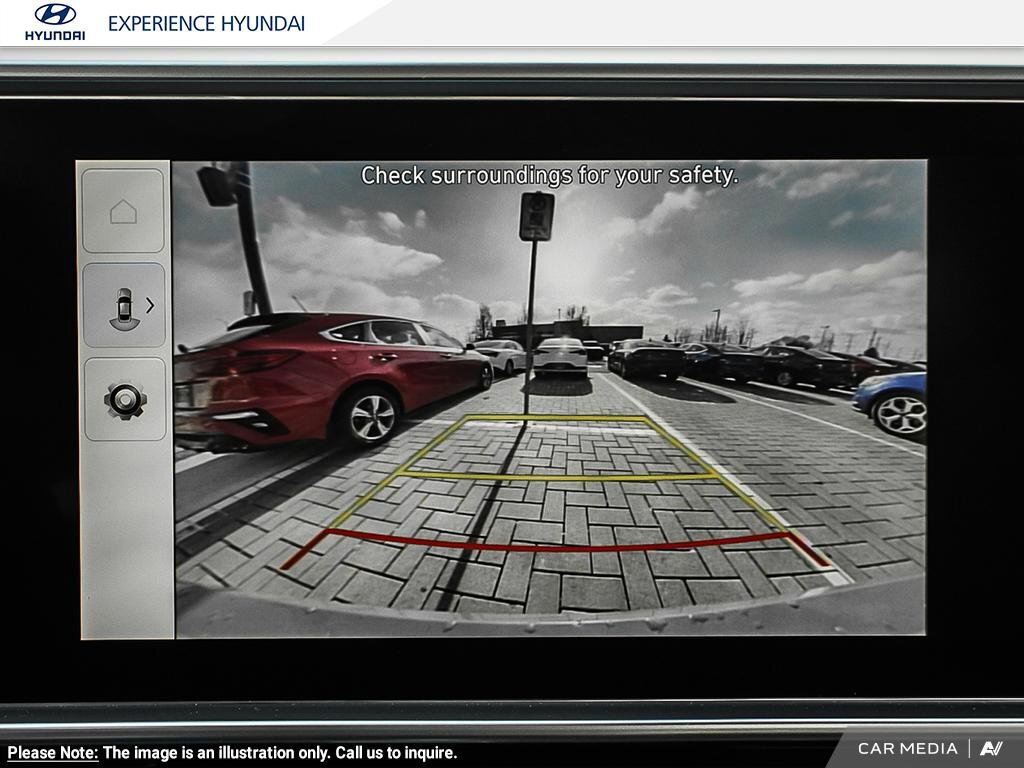The height and width of the screenshot is (768, 1024).
Task: Tap the 'Check surroundings for your safety.' message
Action: (549, 175)
